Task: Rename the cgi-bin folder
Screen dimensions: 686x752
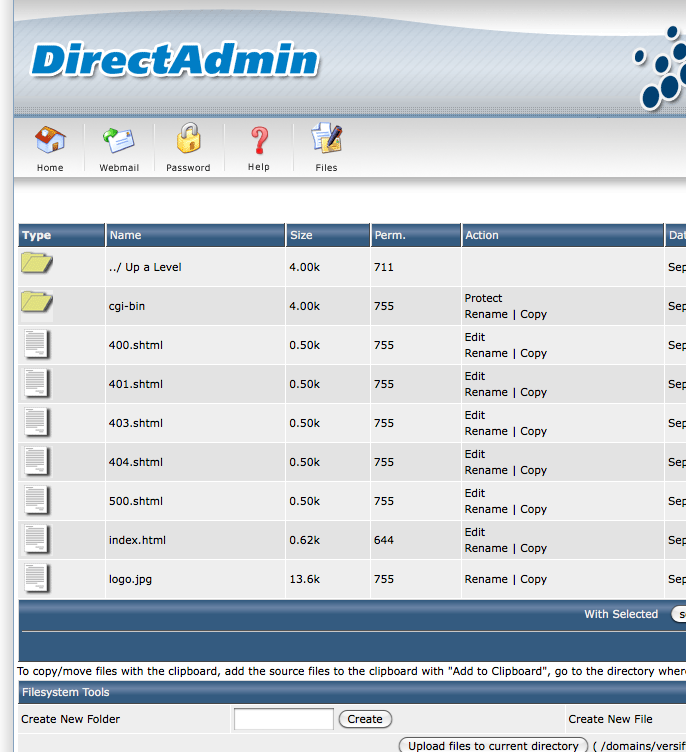Action: [x=486, y=314]
